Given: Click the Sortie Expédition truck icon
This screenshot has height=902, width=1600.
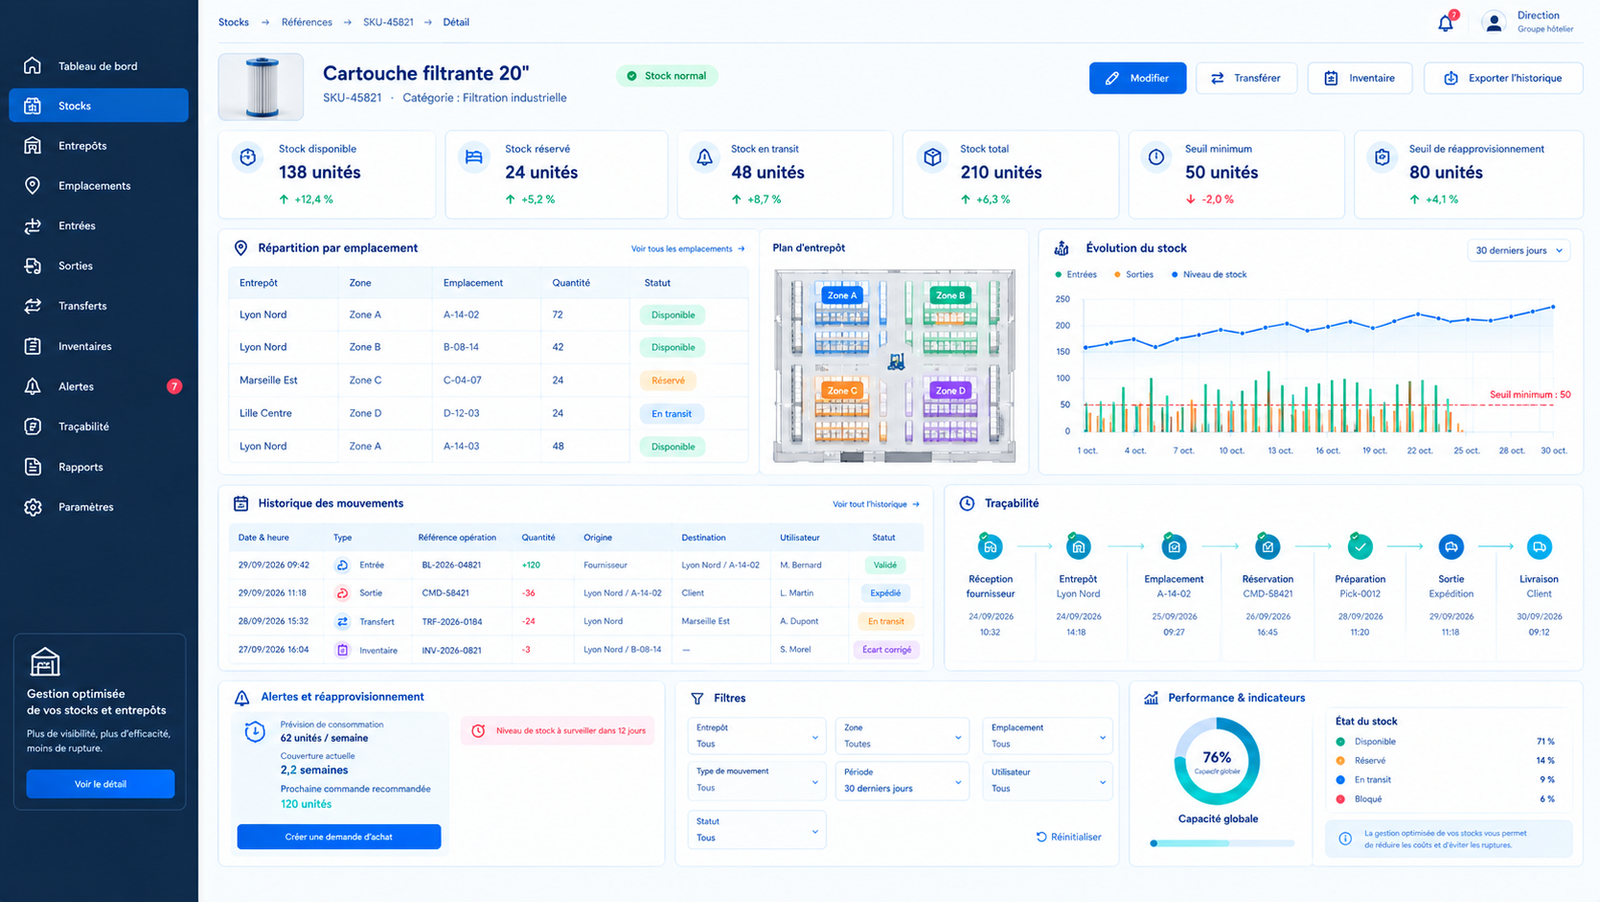Looking at the screenshot, I should pos(1451,547).
